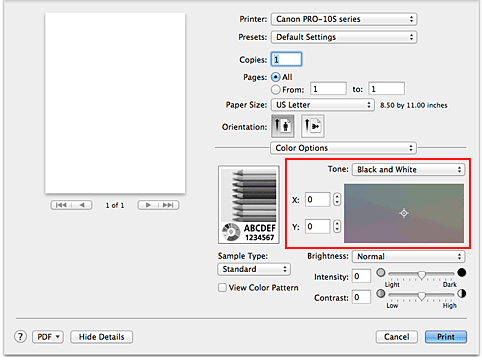
Task: Select the From pages radio button
Action: [276, 90]
